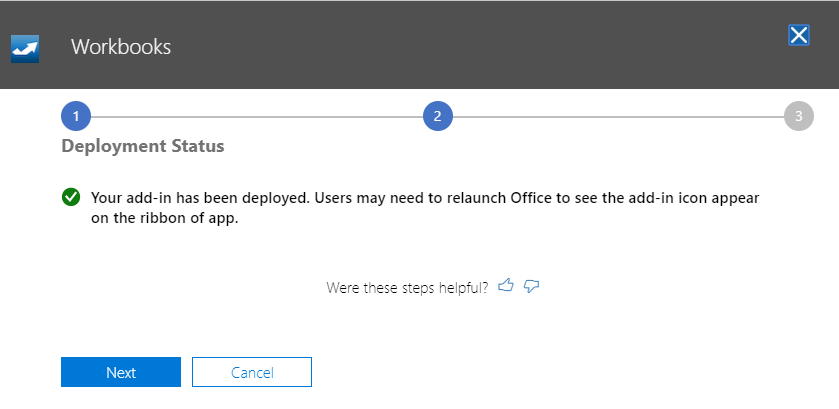This screenshot has width=839, height=409.
Task: Click the Workbooks add-in logo icon
Action: (x=25, y=49)
